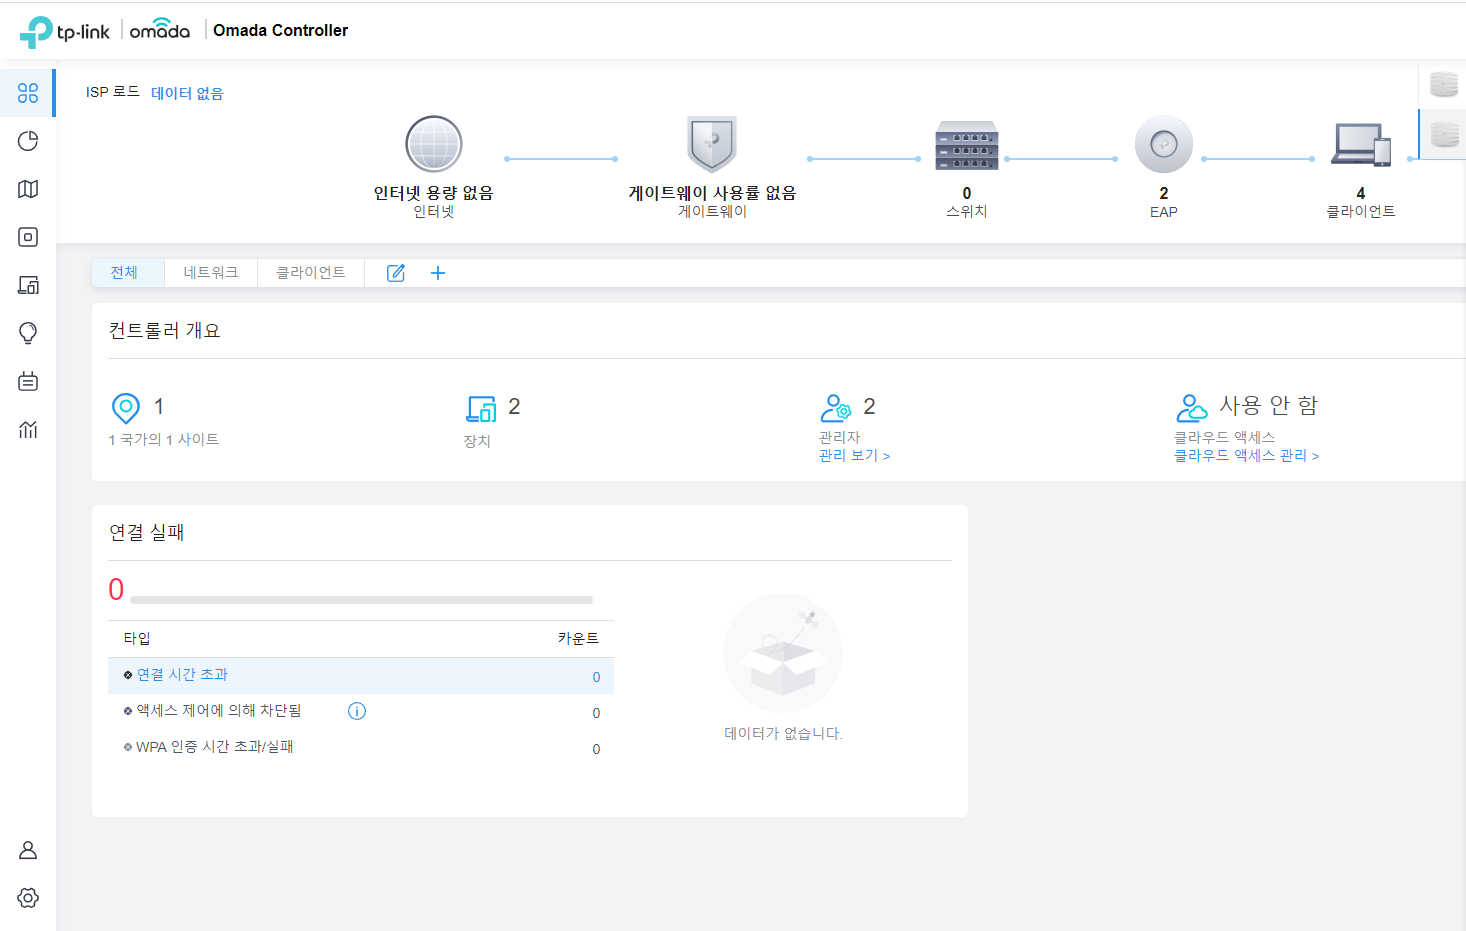Click the Internet globe topology icon
This screenshot has width=1466, height=931.
pos(434,144)
